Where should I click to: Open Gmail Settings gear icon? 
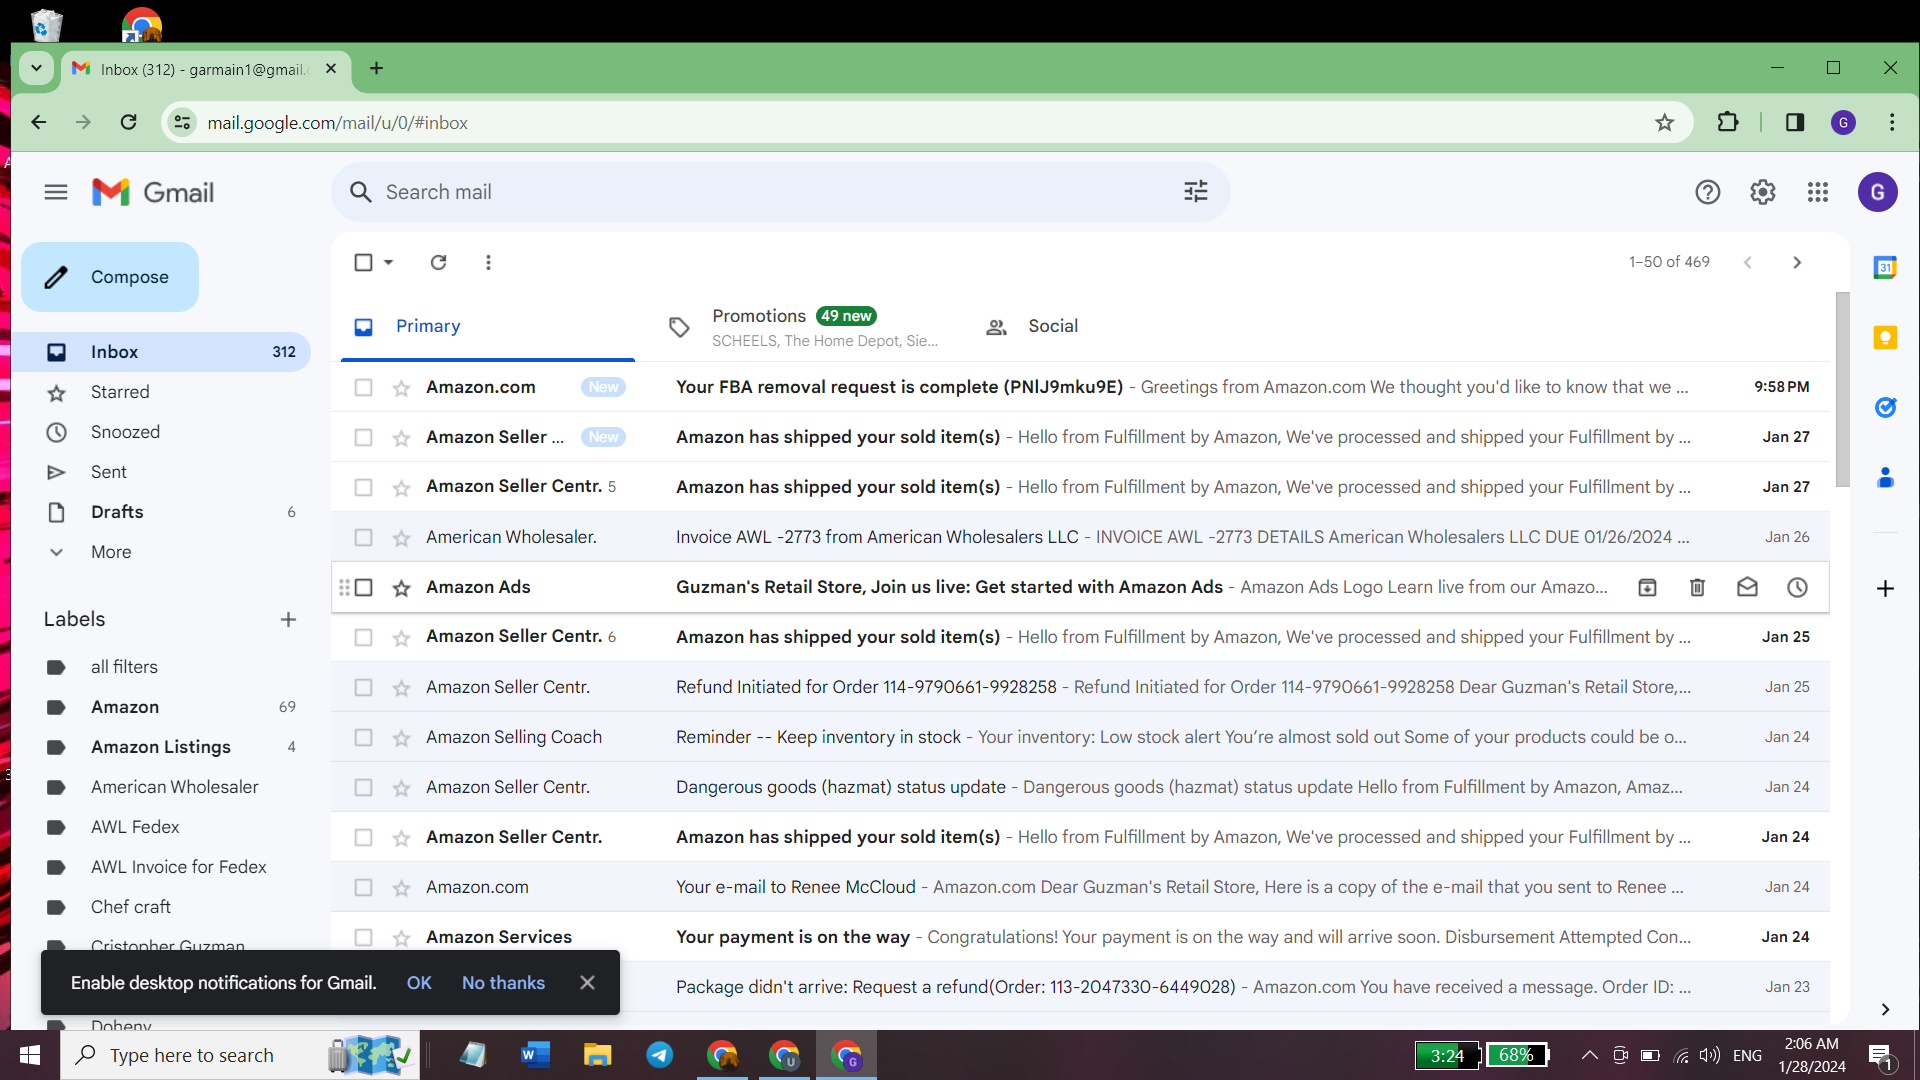click(1762, 192)
